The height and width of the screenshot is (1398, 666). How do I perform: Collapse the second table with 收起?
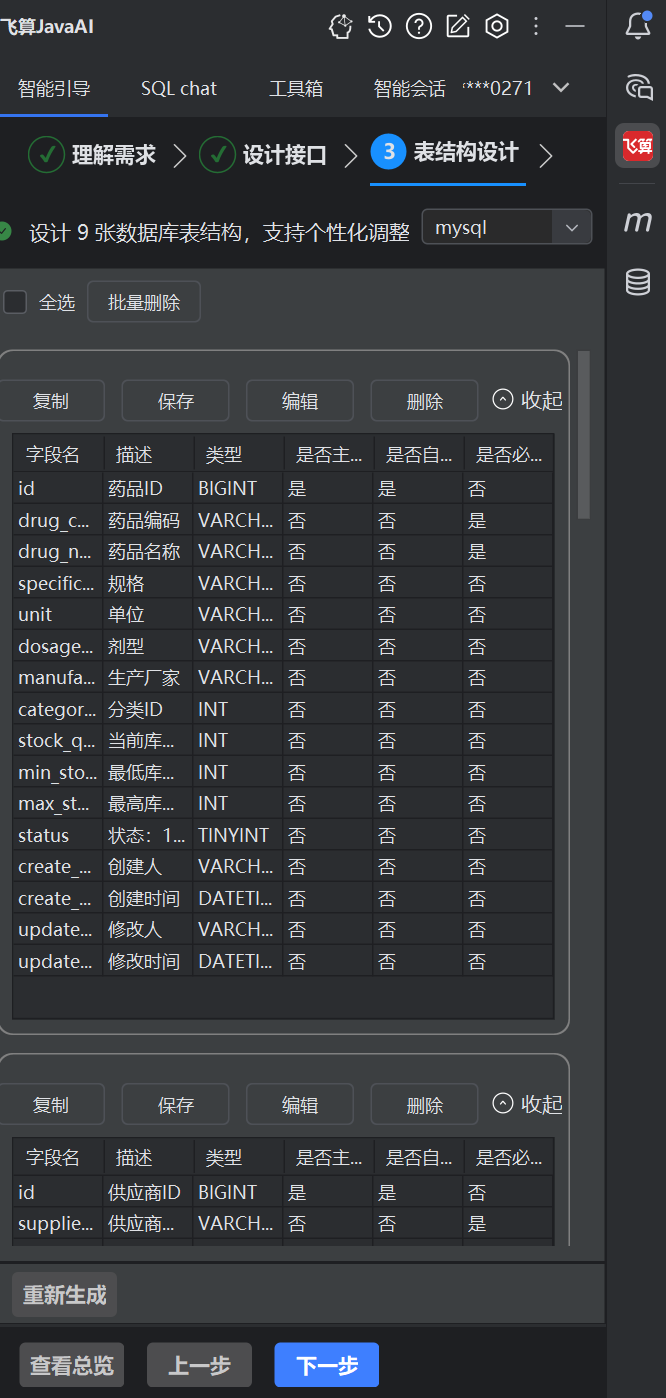(x=528, y=1104)
